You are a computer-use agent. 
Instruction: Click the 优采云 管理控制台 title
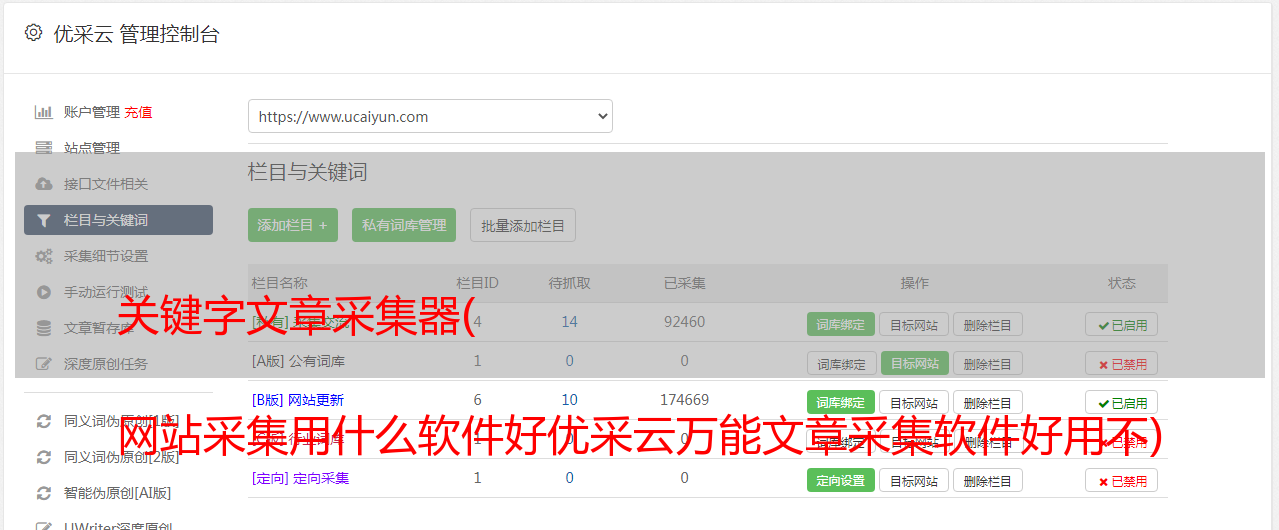click(x=137, y=34)
